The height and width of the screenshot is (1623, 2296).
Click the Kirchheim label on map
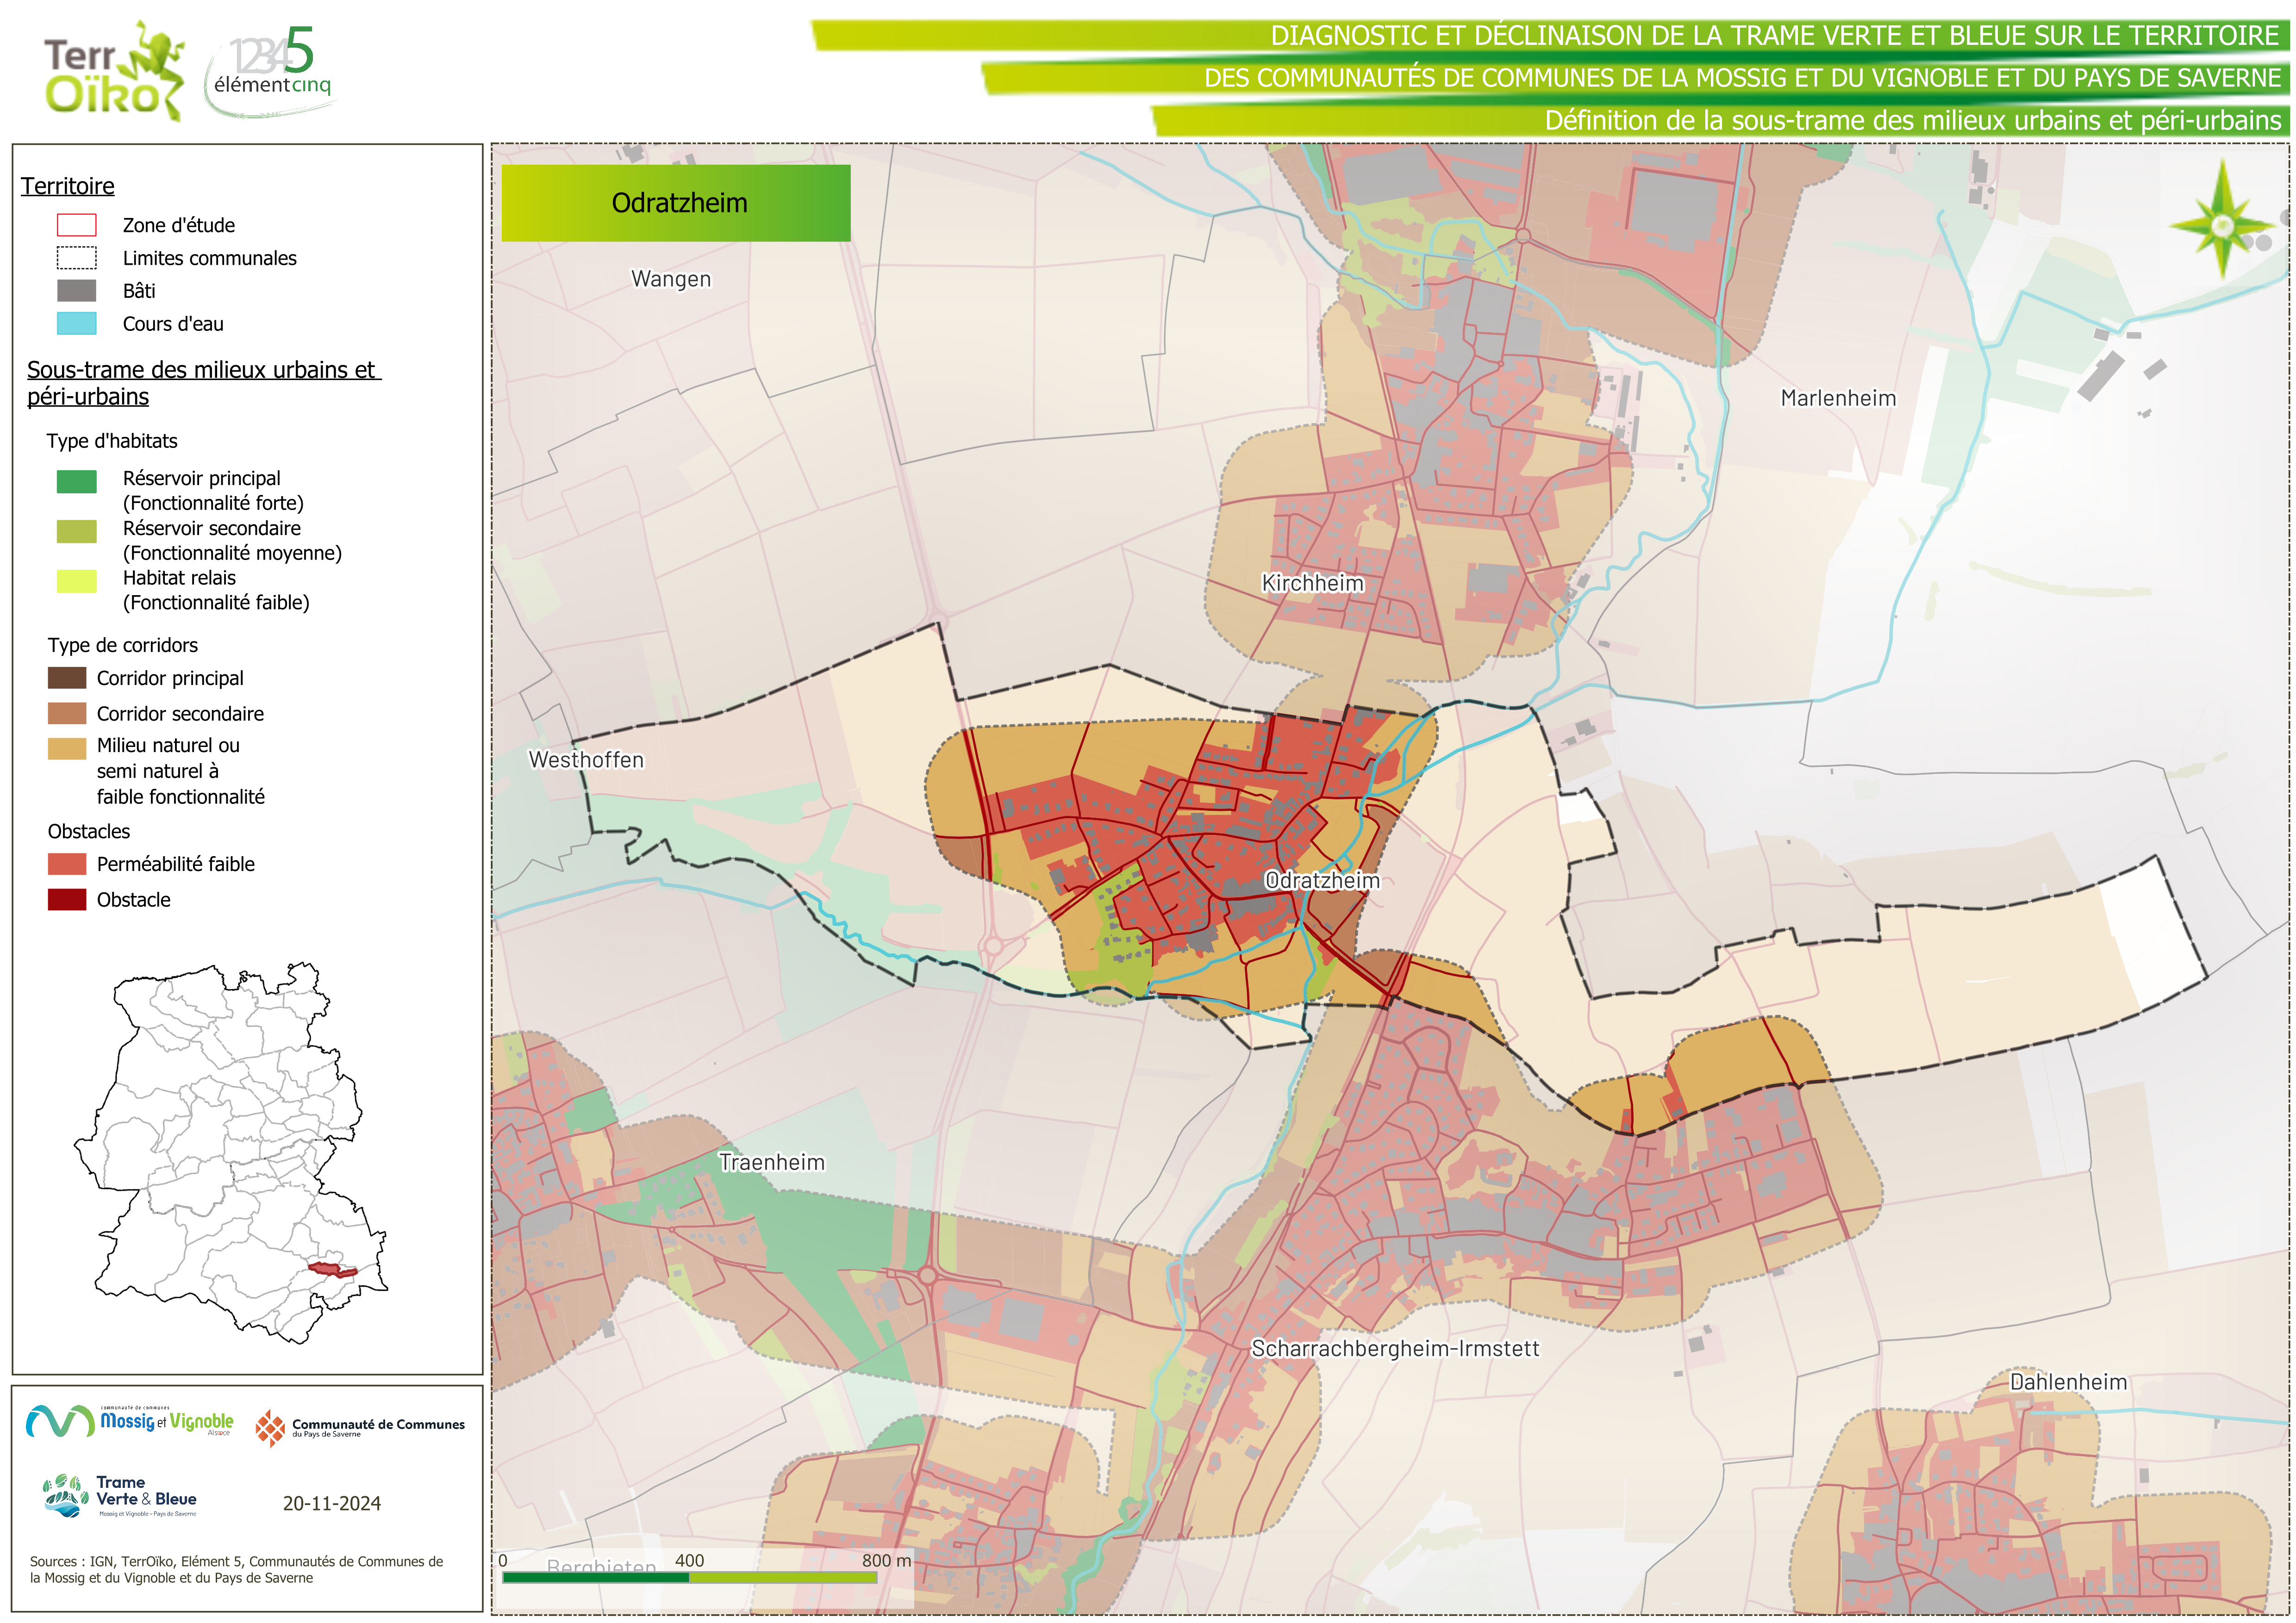[x=1312, y=583]
